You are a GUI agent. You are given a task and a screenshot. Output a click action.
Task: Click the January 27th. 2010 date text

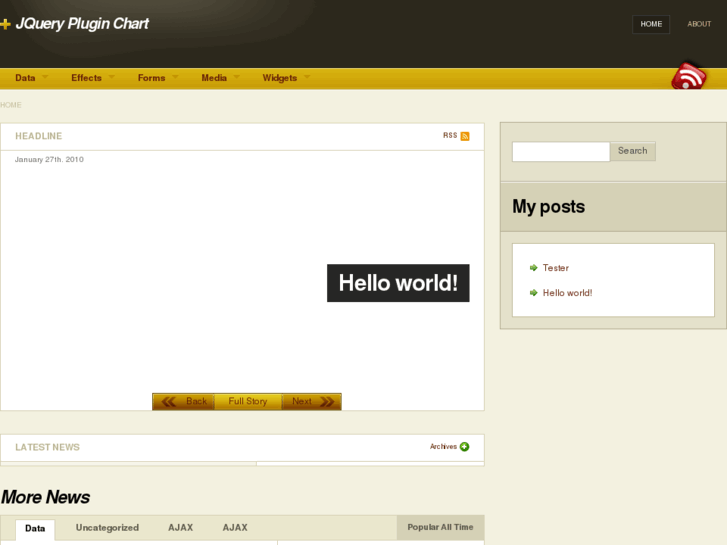coord(49,160)
